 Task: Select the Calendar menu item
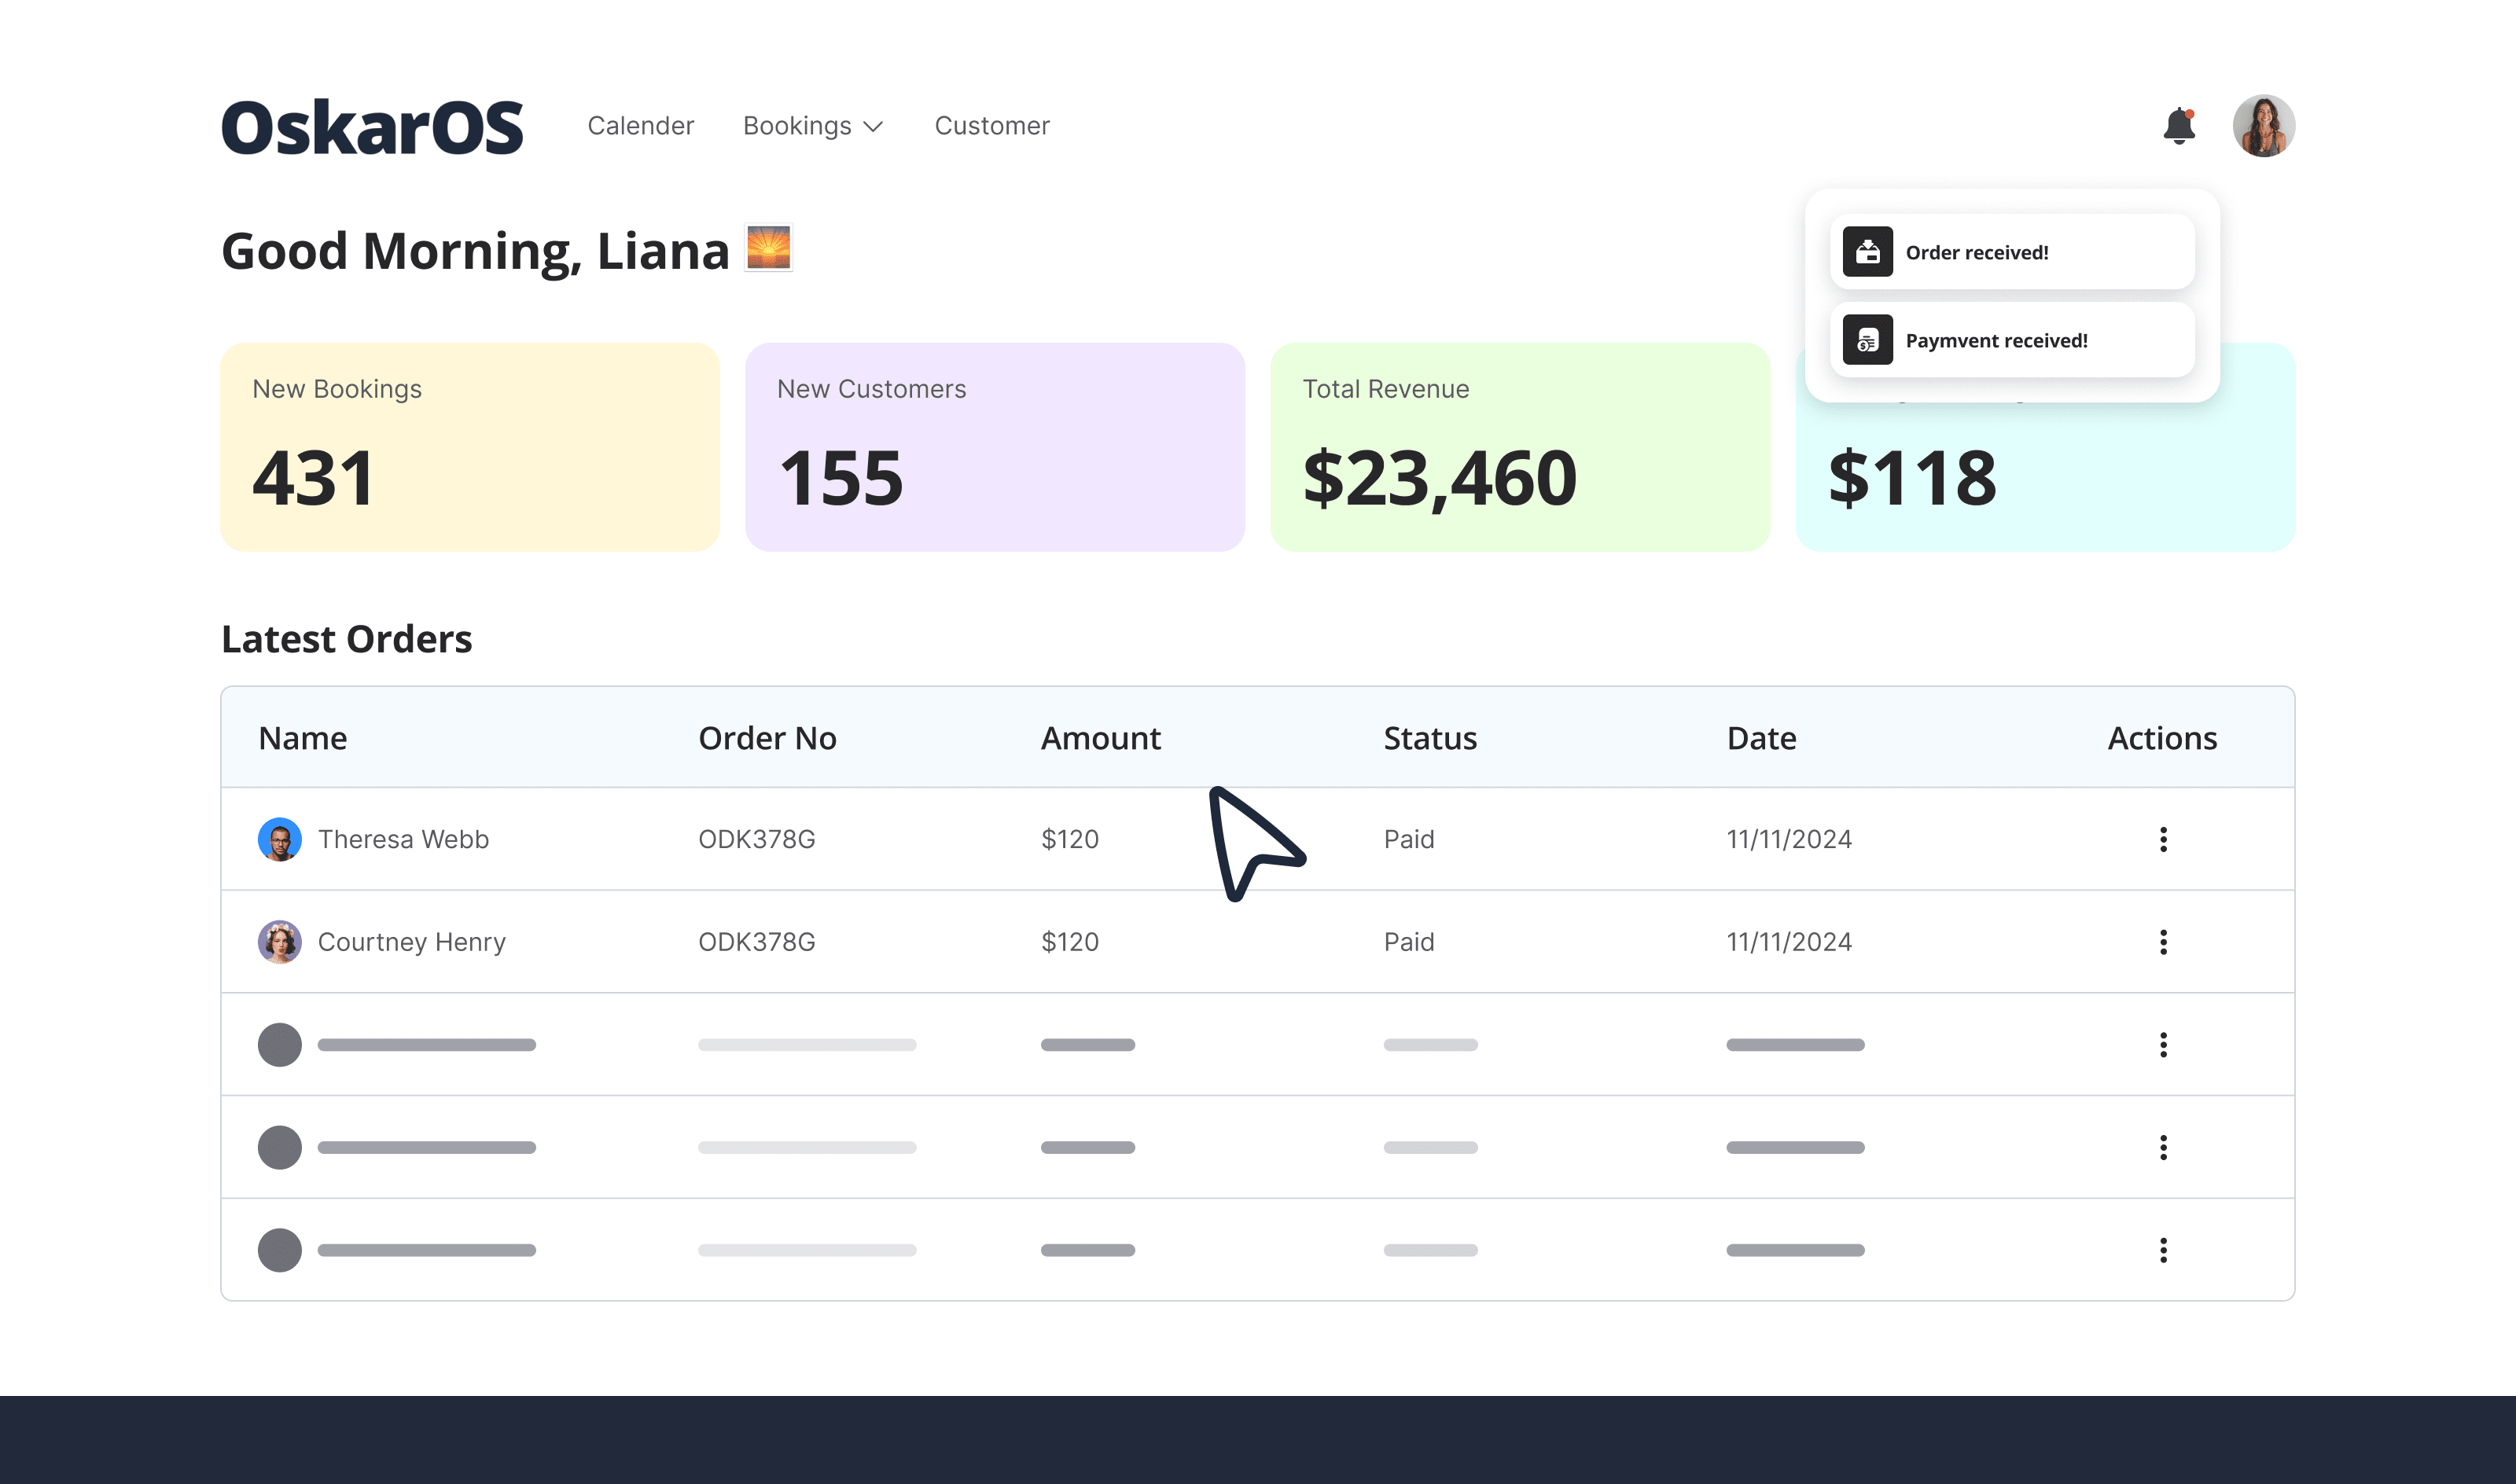pos(638,126)
